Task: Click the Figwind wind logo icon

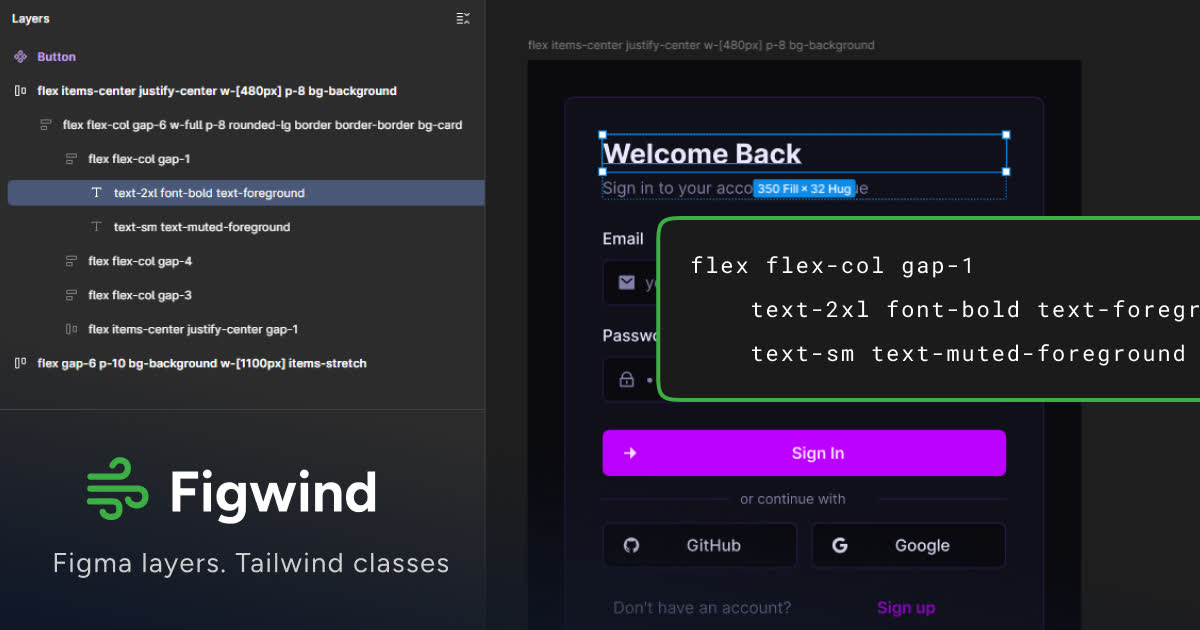Action: coord(117,489)
